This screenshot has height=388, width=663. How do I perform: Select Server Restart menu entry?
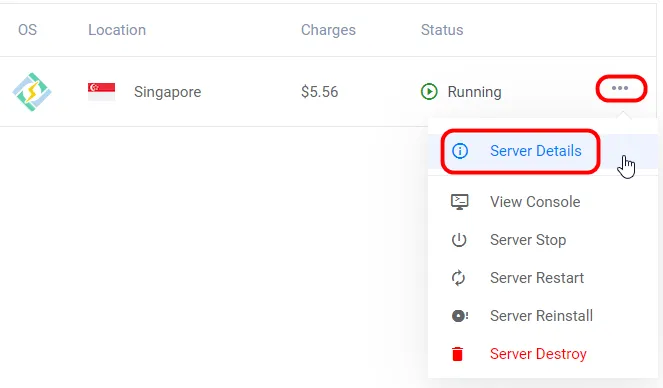click(x=543, y=278)
